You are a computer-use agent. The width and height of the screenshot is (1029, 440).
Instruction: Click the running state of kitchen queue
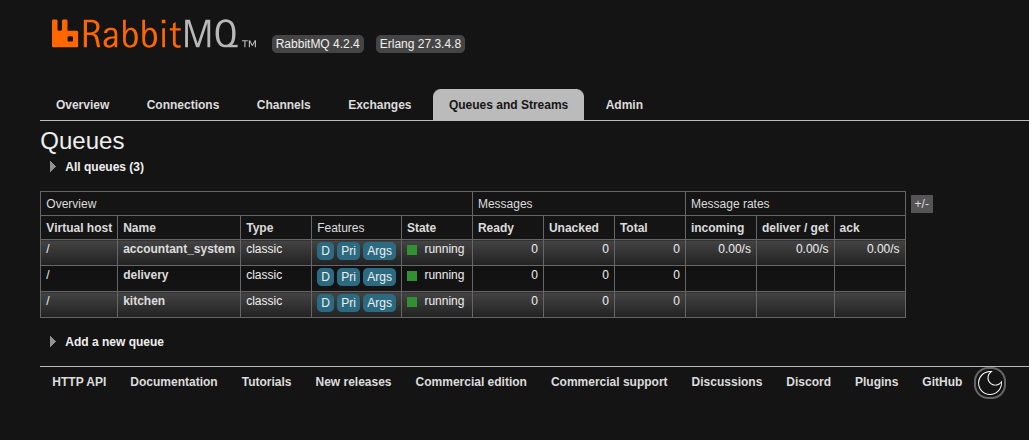point(436,301)
